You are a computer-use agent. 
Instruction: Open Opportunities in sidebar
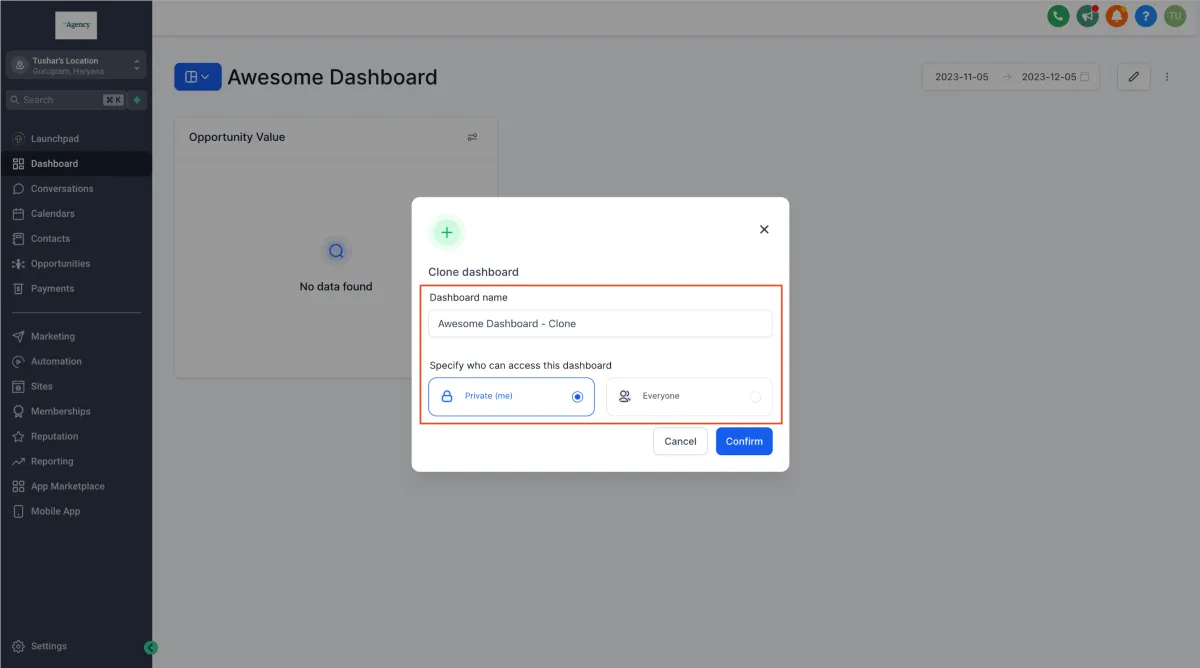pos(76,264)
